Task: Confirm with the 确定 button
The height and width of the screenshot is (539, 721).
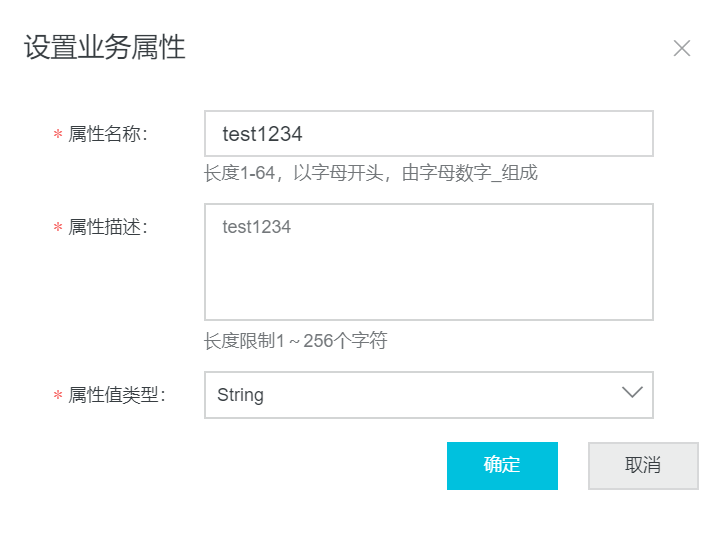Action: (502, 465)
